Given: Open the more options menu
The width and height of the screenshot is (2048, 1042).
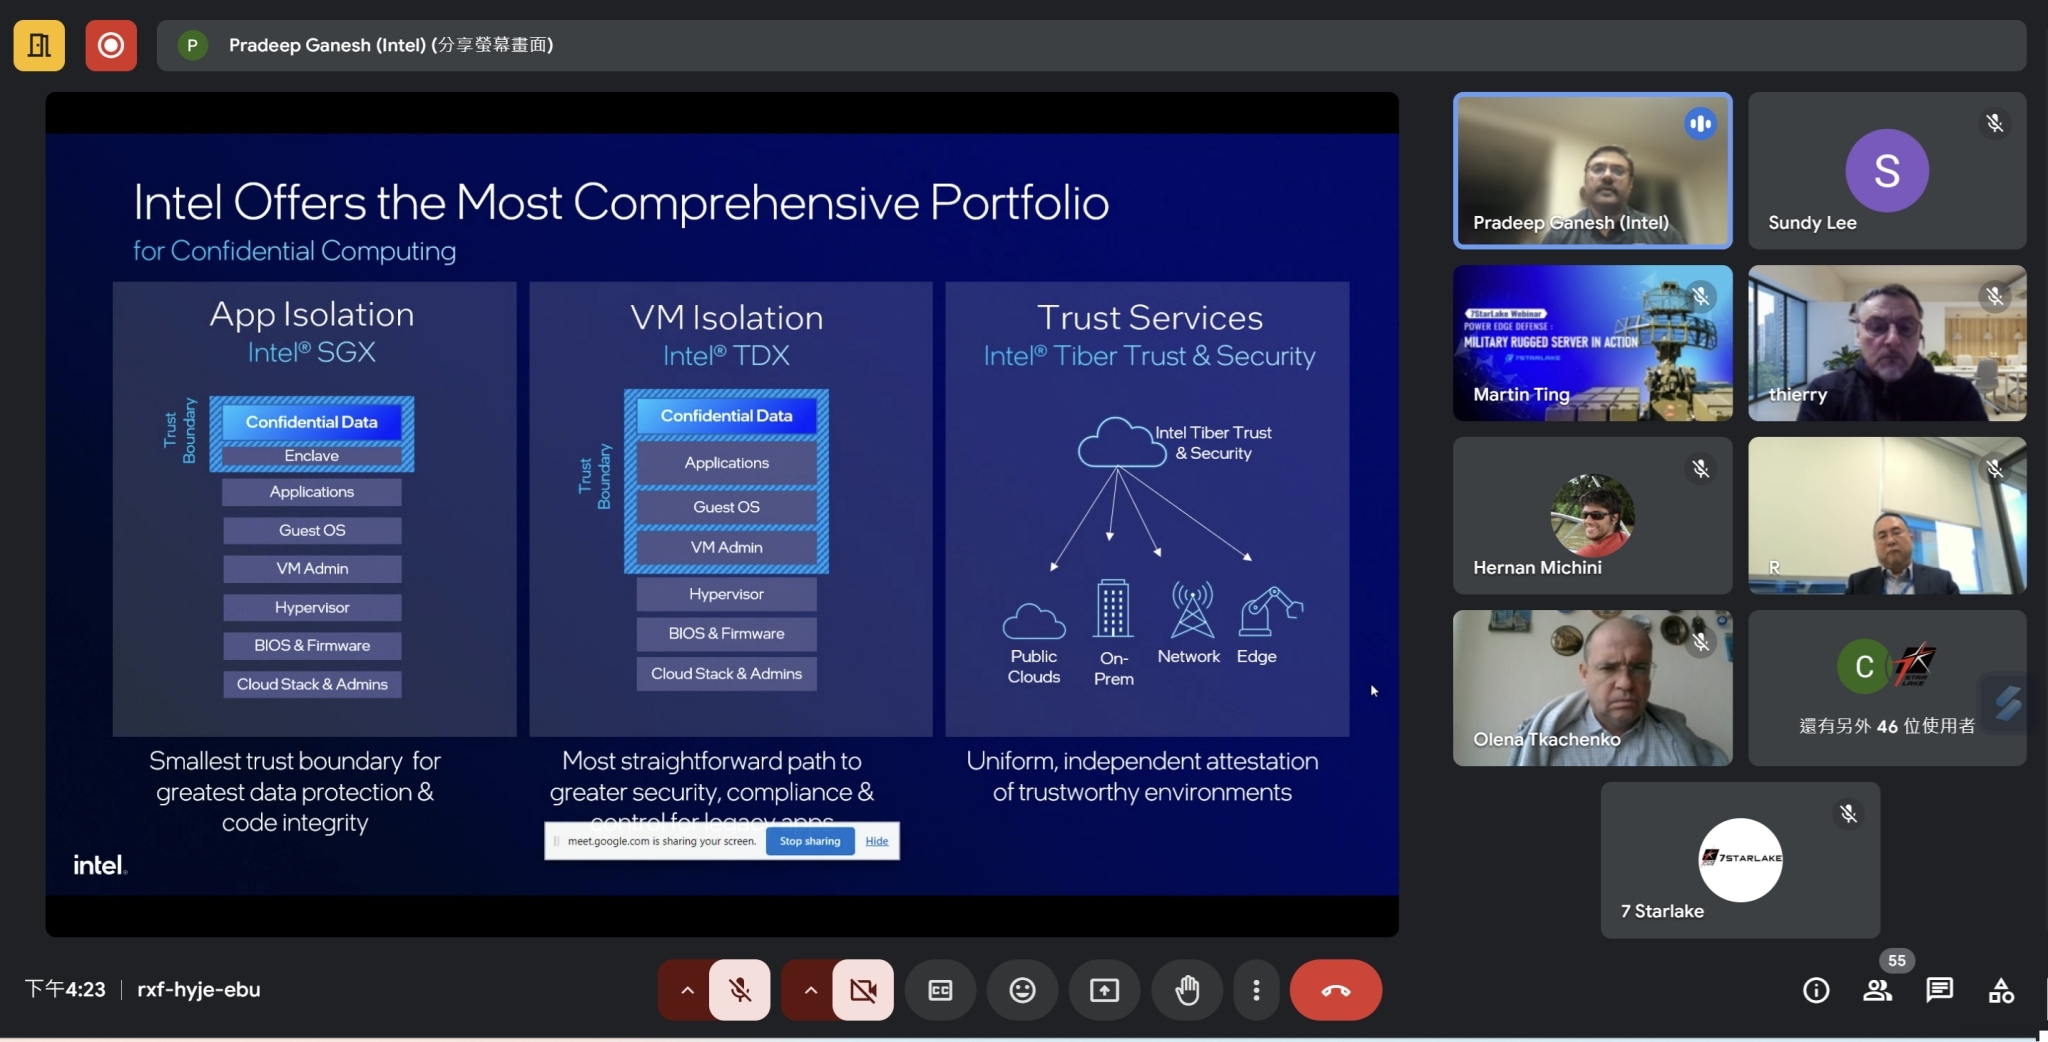Looking at the screenshot, I should pyautogui.click(x=1255, y=989).
